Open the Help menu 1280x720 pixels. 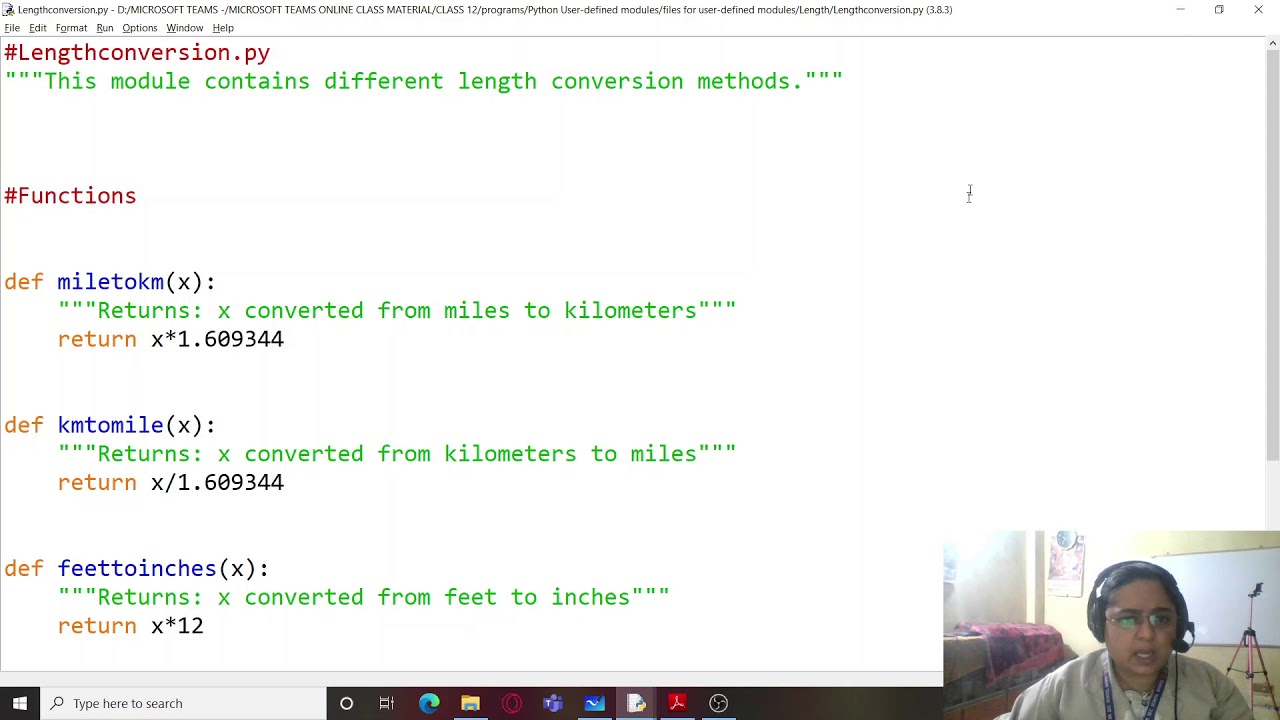pyautogui.click(x=223, y=28)
